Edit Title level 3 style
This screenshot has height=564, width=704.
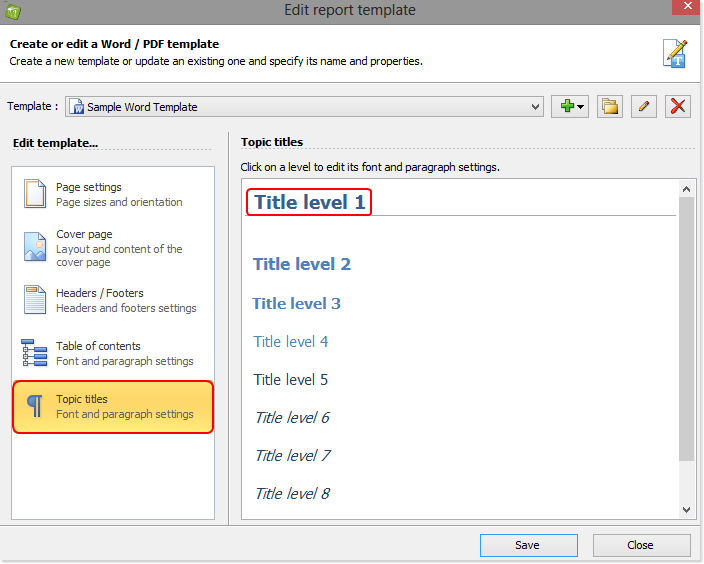pyautogui.click(x=296, y=304)
